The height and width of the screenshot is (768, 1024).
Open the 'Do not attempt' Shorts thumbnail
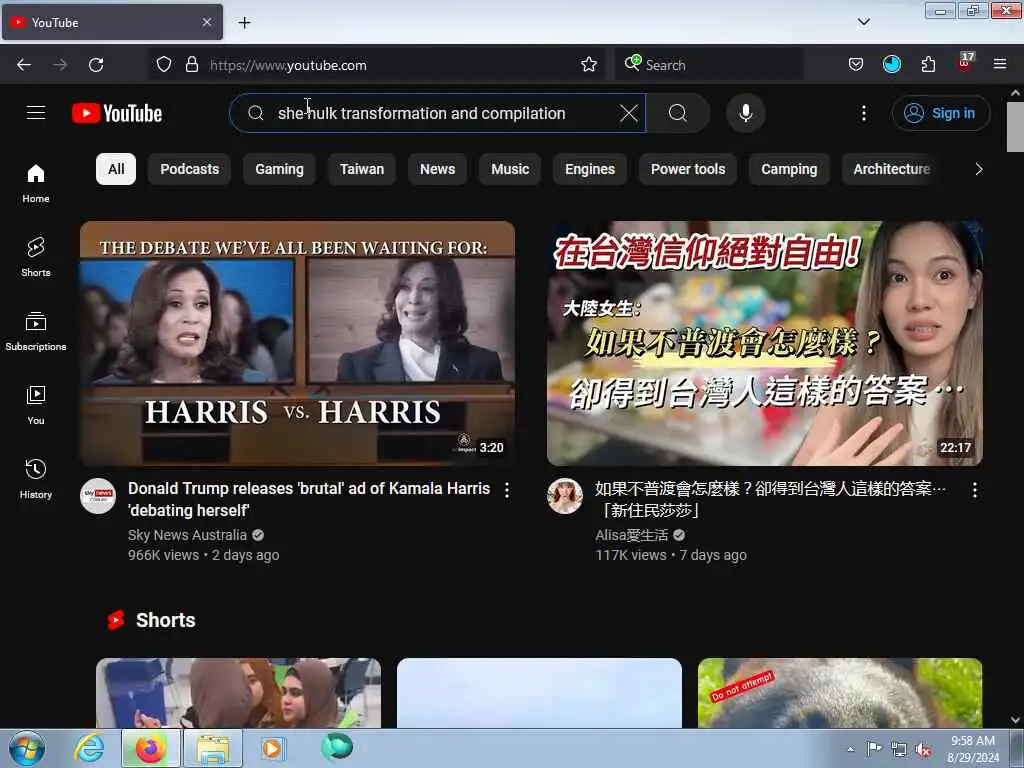(840, 693)
